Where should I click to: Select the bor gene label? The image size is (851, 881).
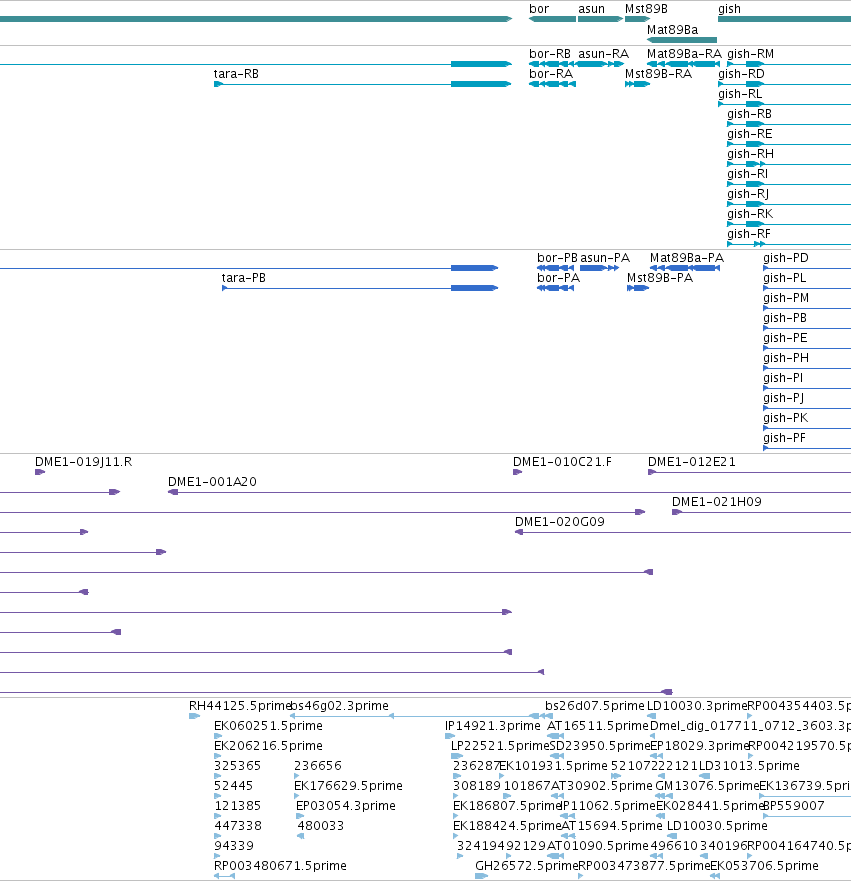coord(539,9)
